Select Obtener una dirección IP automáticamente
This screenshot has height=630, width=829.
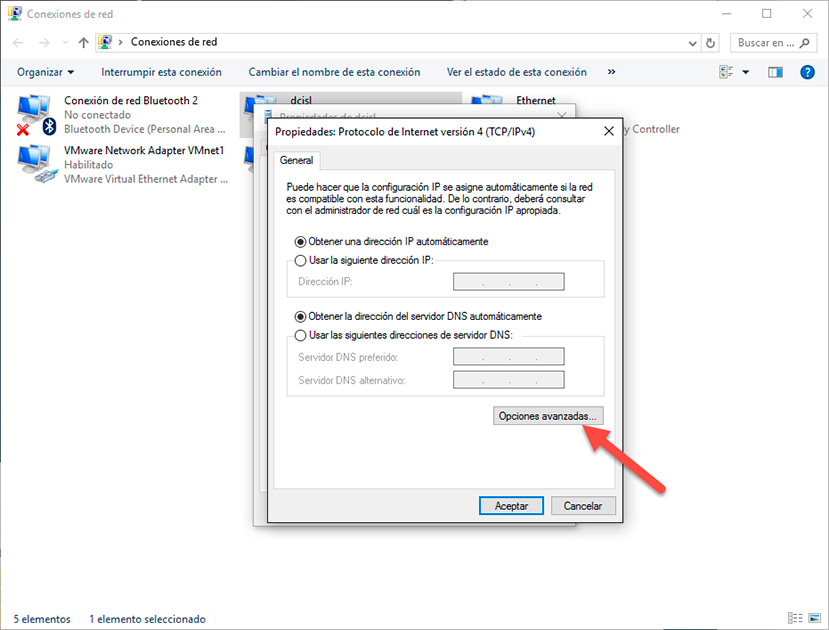pyautogui.click(x=301, y=242)
